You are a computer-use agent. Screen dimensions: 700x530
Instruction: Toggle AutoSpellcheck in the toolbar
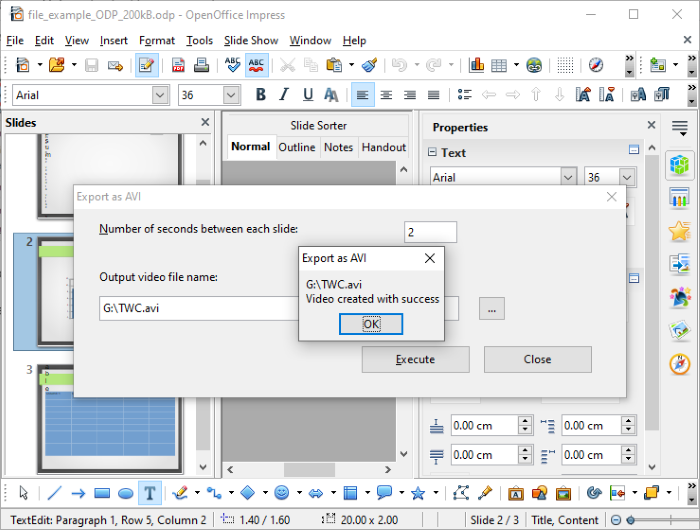[x=256, y=65]
